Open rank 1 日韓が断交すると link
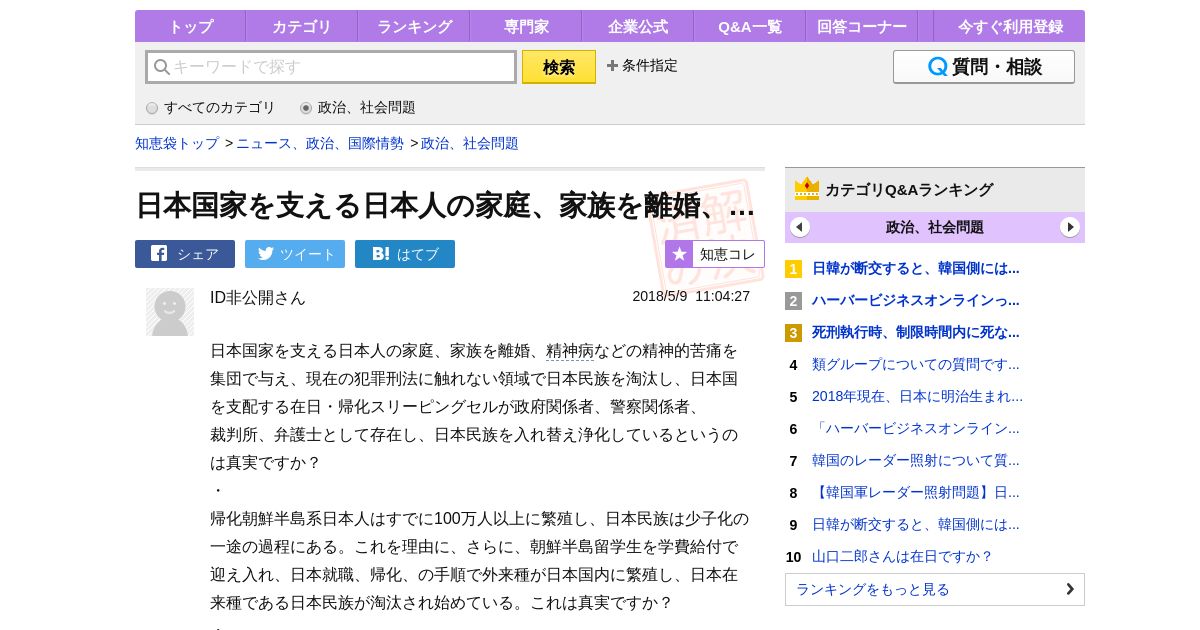This screenshot has width=1200, height=630. (x=916, y=268)
